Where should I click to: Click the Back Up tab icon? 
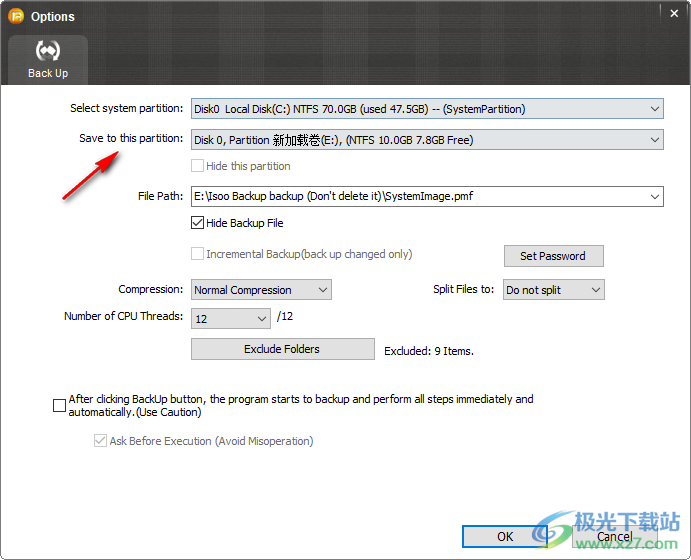pyautogui.click(x=47, y=52)
